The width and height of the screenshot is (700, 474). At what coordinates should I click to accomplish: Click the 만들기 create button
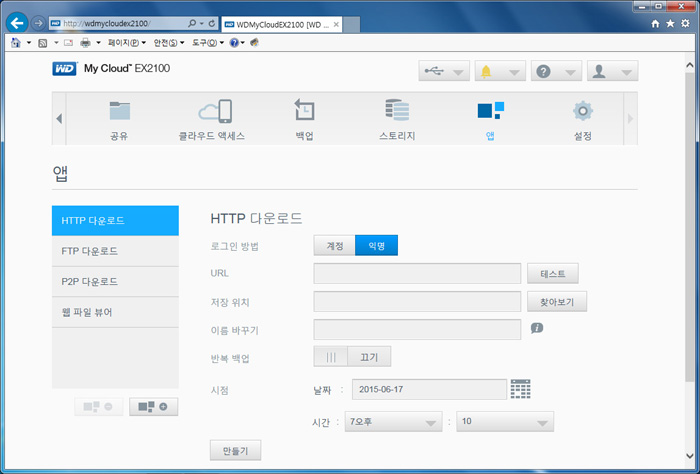(235, 451)
